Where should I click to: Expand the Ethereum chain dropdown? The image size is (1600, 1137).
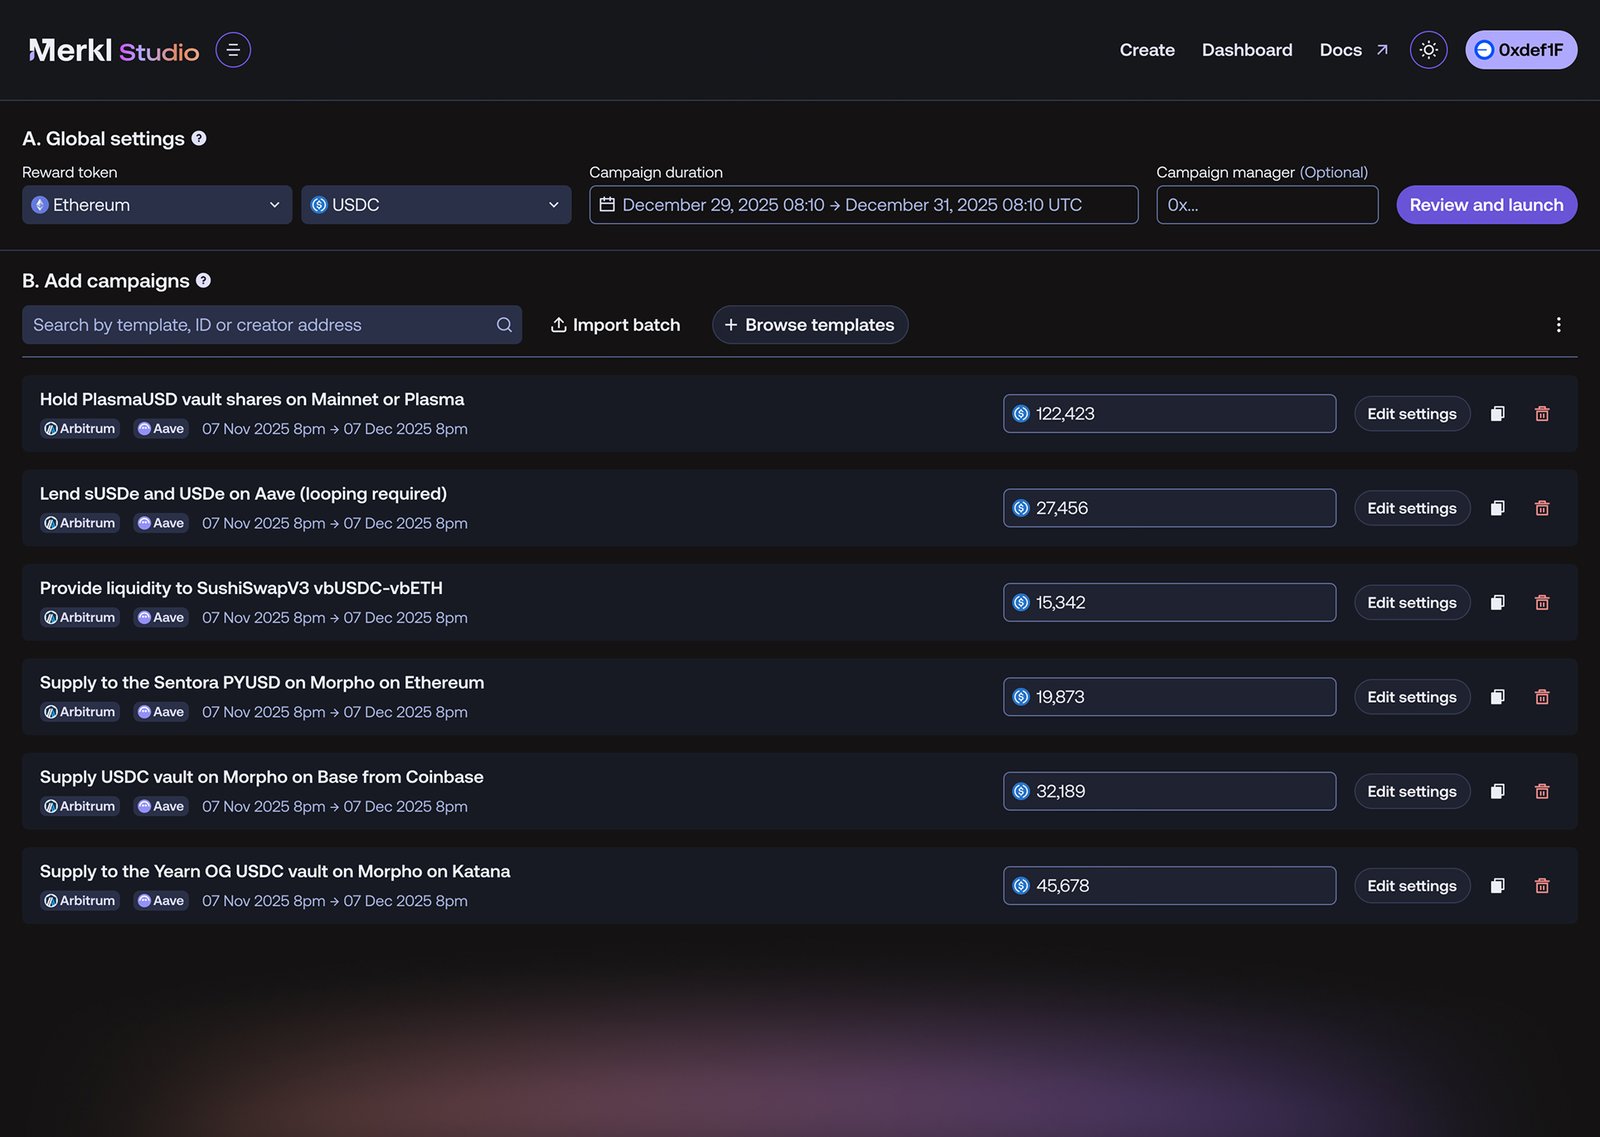(x=157, y=205)
